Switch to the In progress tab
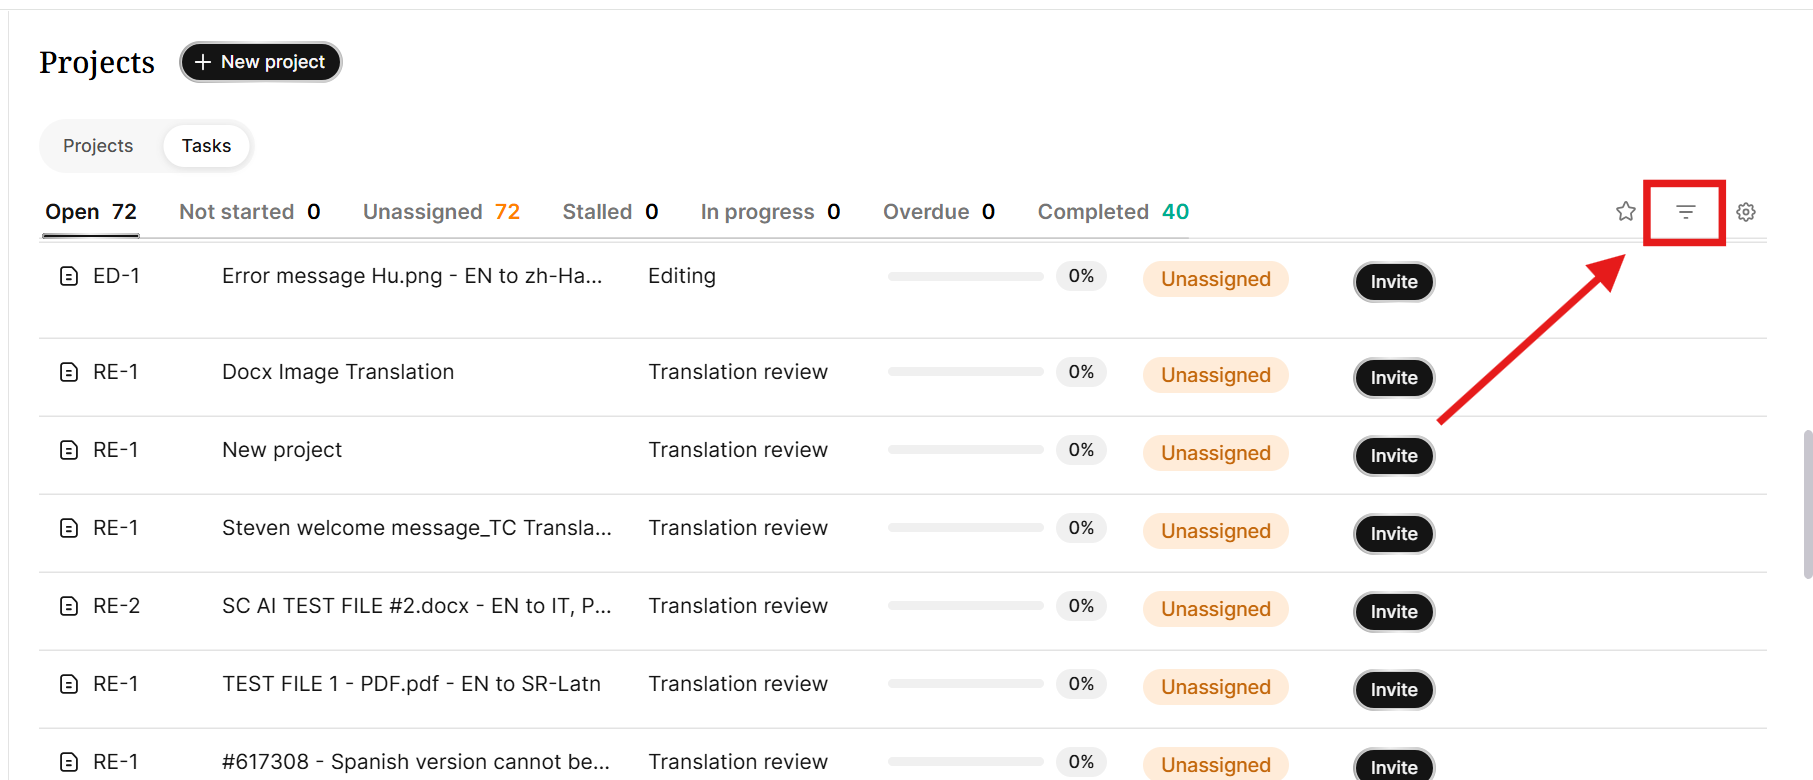1813x780 pixels. coord(770,212)
